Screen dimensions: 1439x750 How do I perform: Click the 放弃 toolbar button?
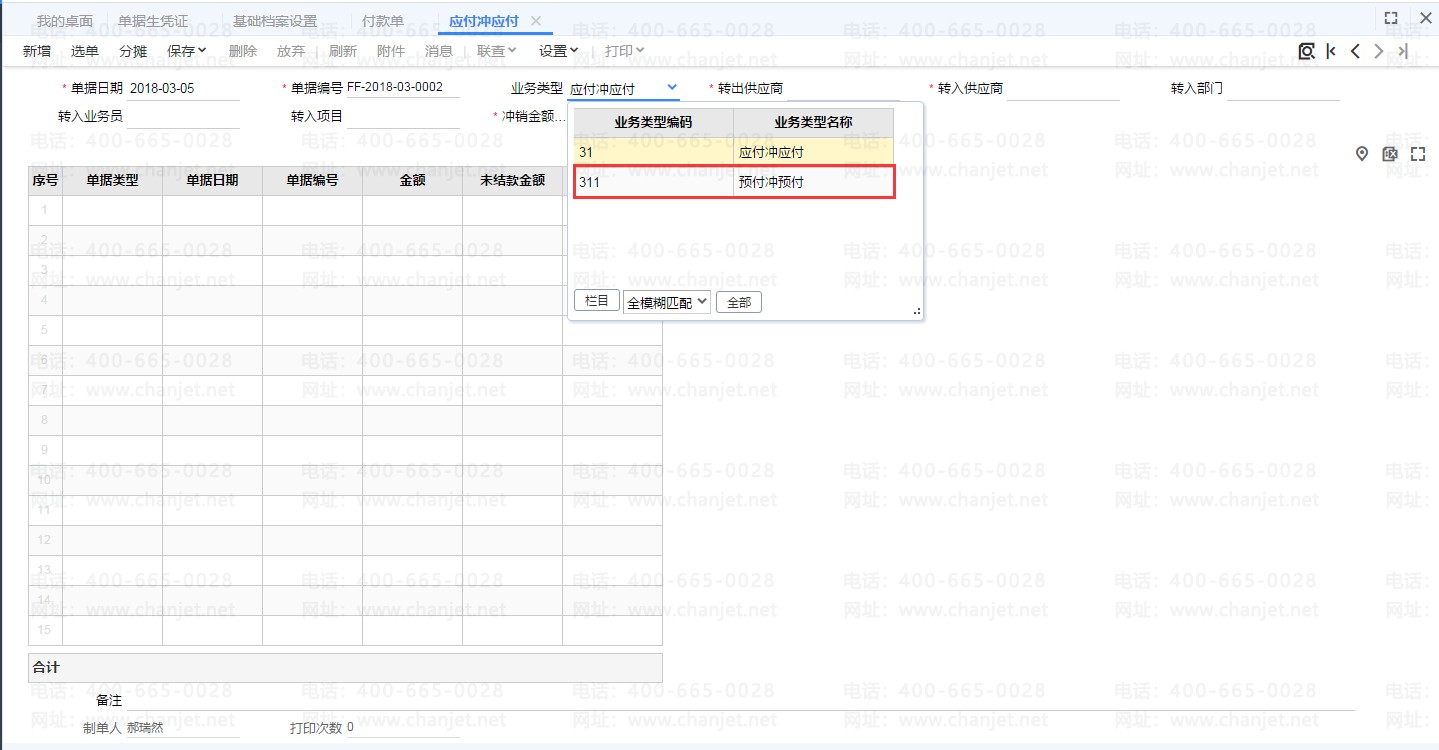291,51
